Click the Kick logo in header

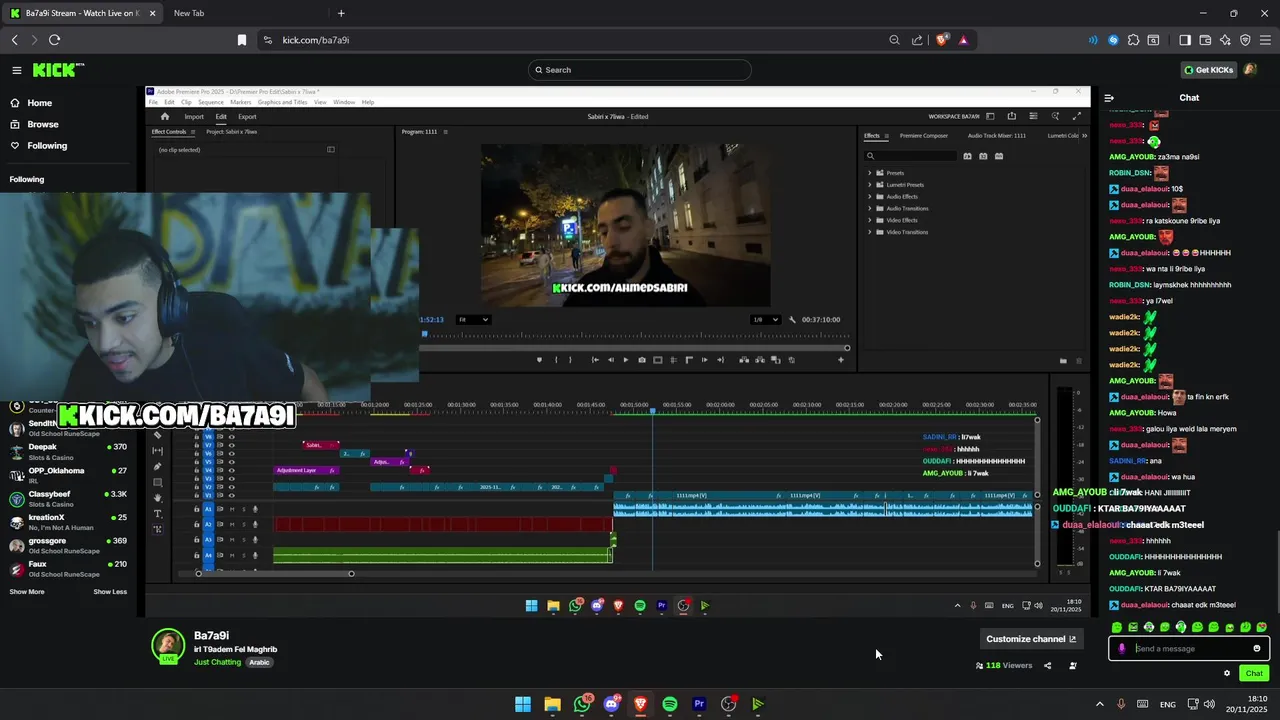[57, 70]
